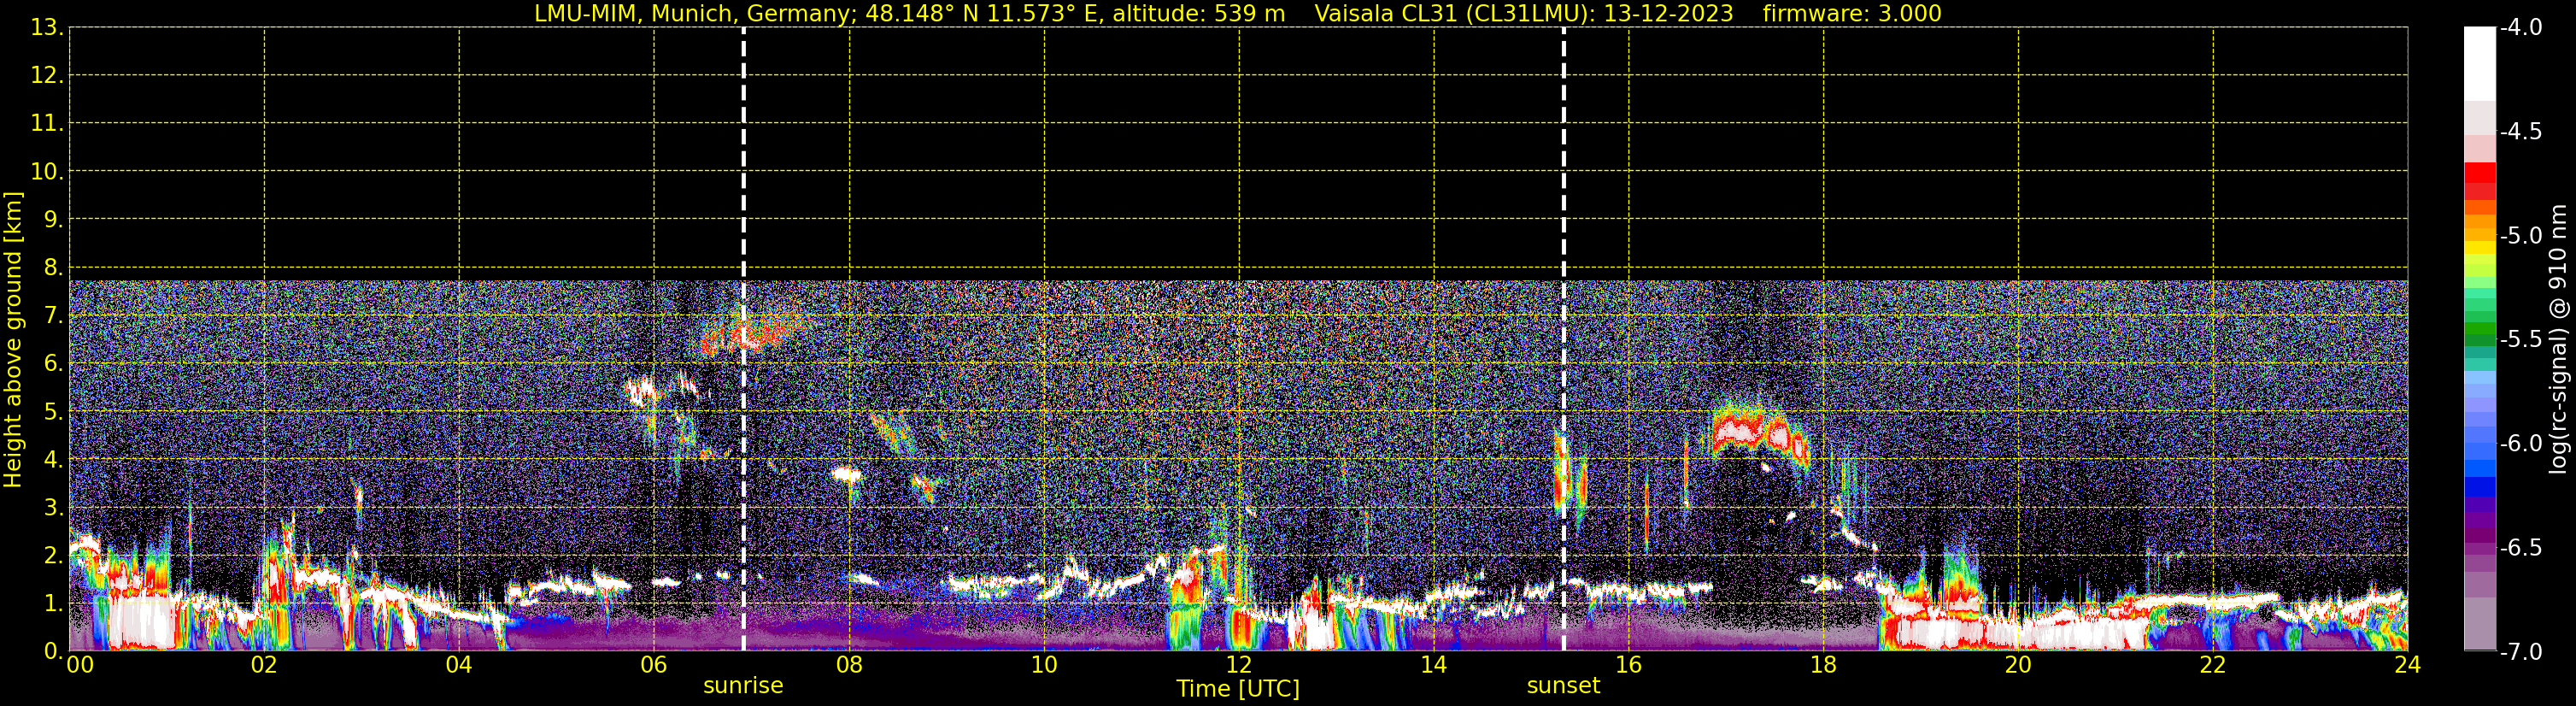
Task: Click the "14" tick on the time axis
Action: pos(1434,665)
